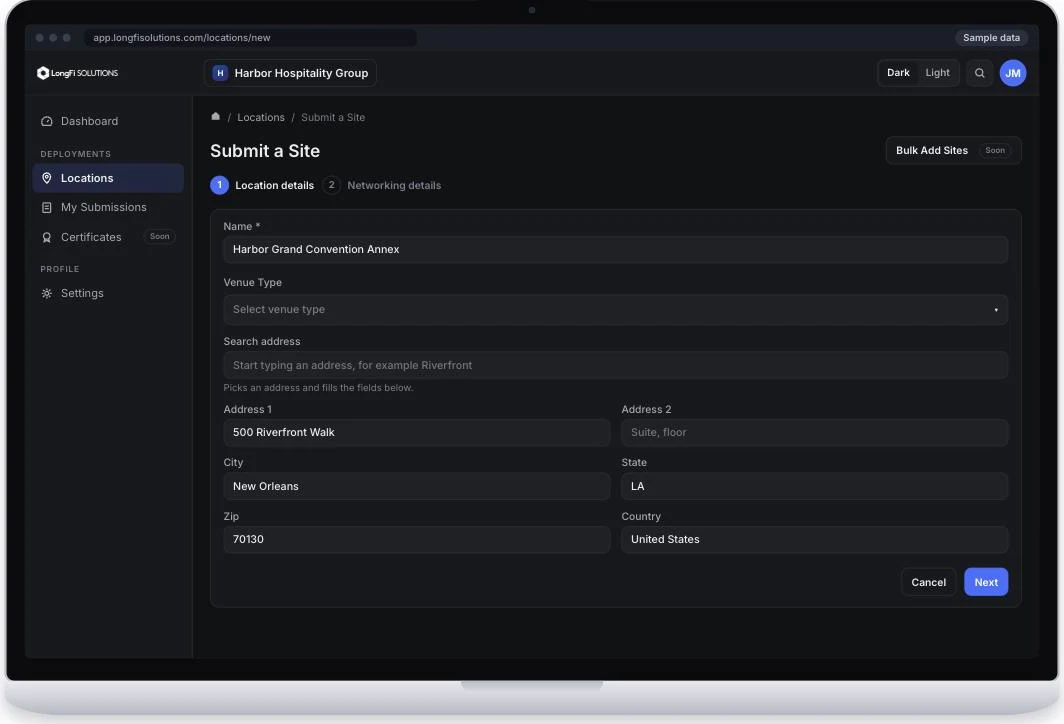
Task: Click the Zip field showing 70130
Action: click(x=416, y=539)
